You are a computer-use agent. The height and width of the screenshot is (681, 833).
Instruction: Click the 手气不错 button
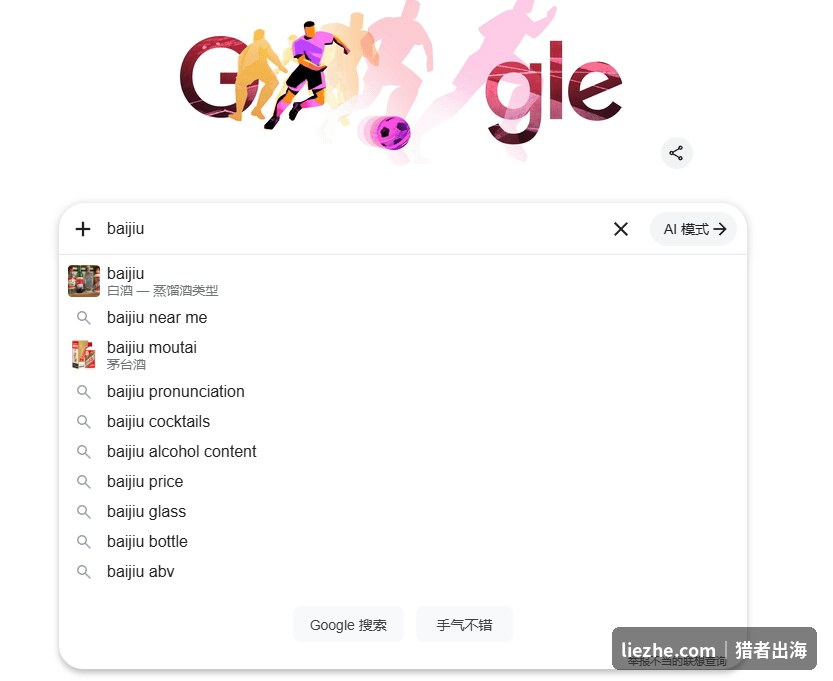point(464,625)
